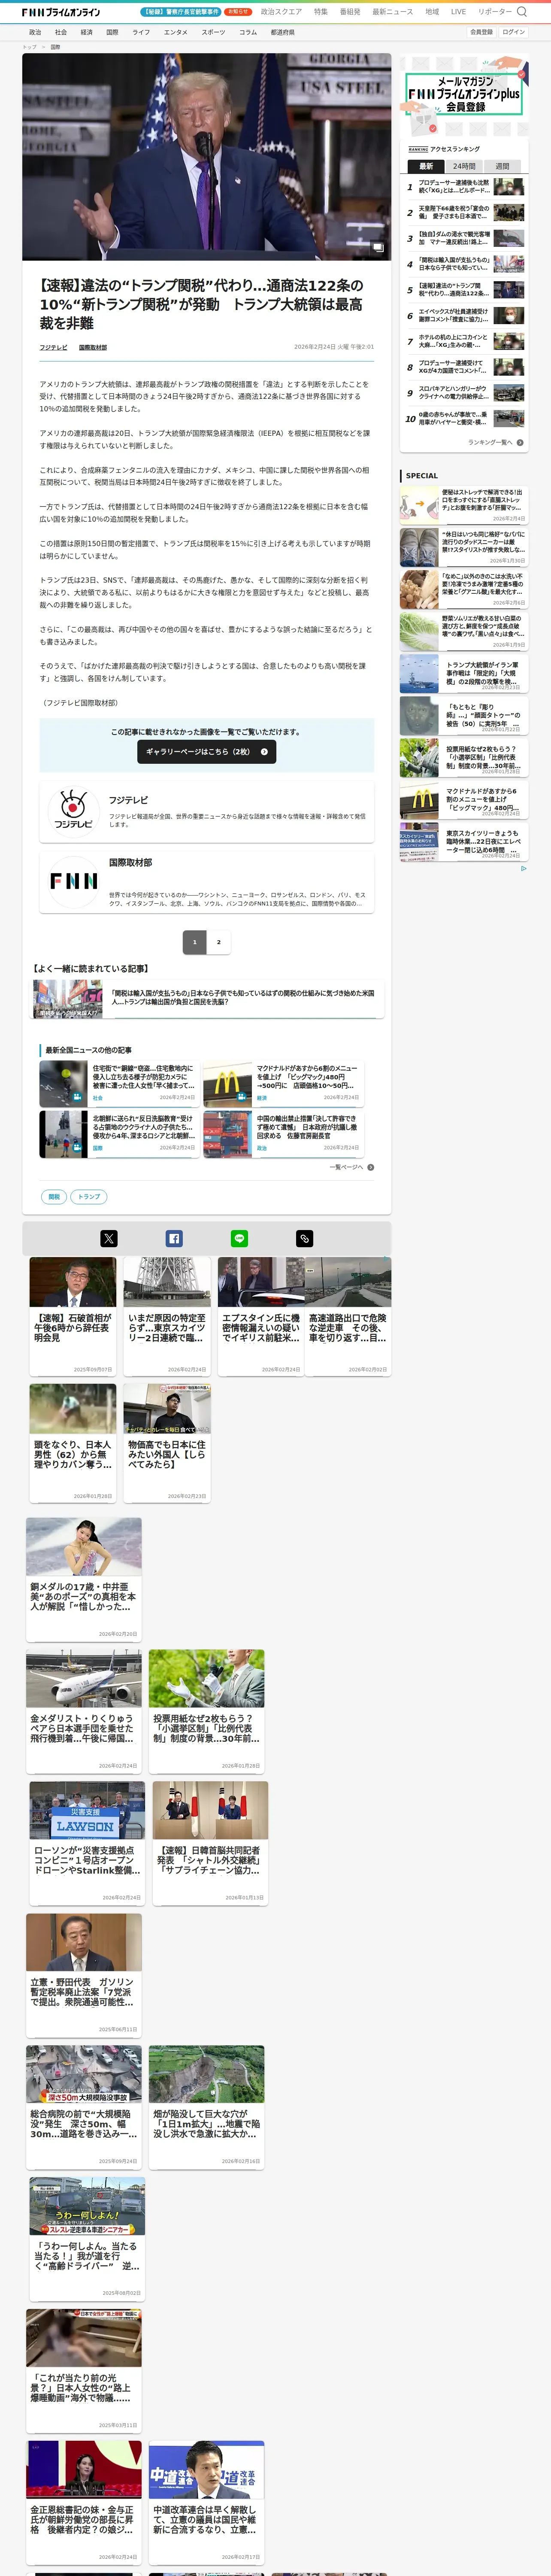Click the FNN Prime Online logo
Image resolution: width=551 pixels, height=2576 pixels.
point(61,12)
